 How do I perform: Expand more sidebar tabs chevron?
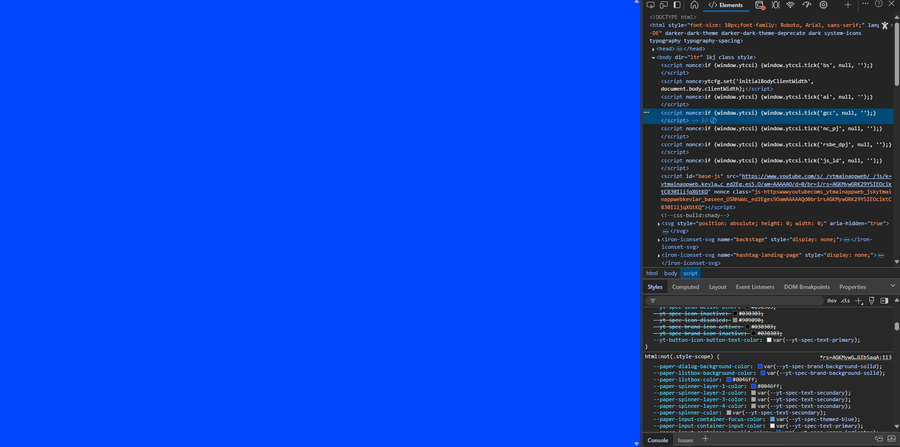[x=893, y=285]
